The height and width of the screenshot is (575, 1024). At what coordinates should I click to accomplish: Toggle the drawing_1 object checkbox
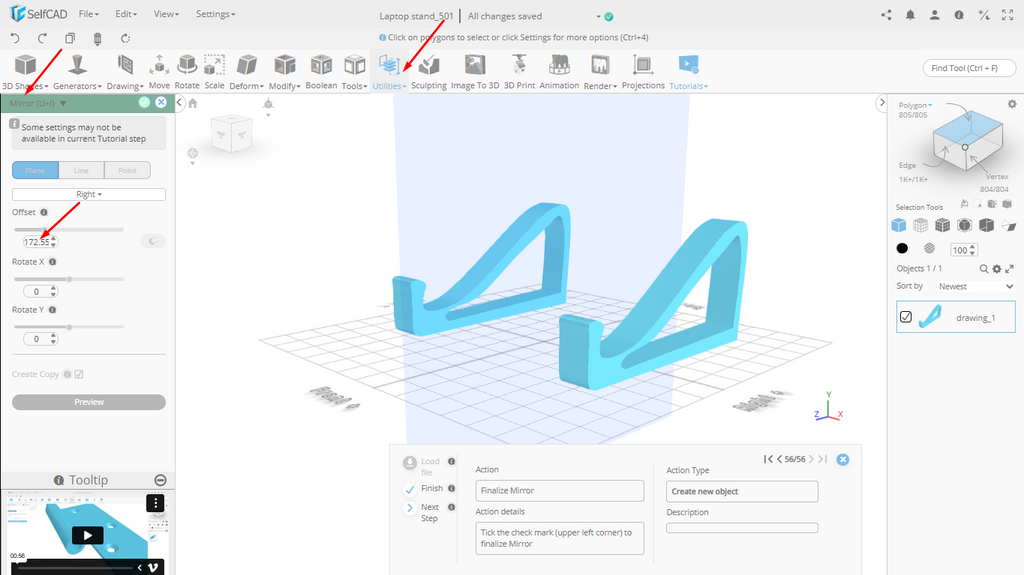tap(906, 317)
